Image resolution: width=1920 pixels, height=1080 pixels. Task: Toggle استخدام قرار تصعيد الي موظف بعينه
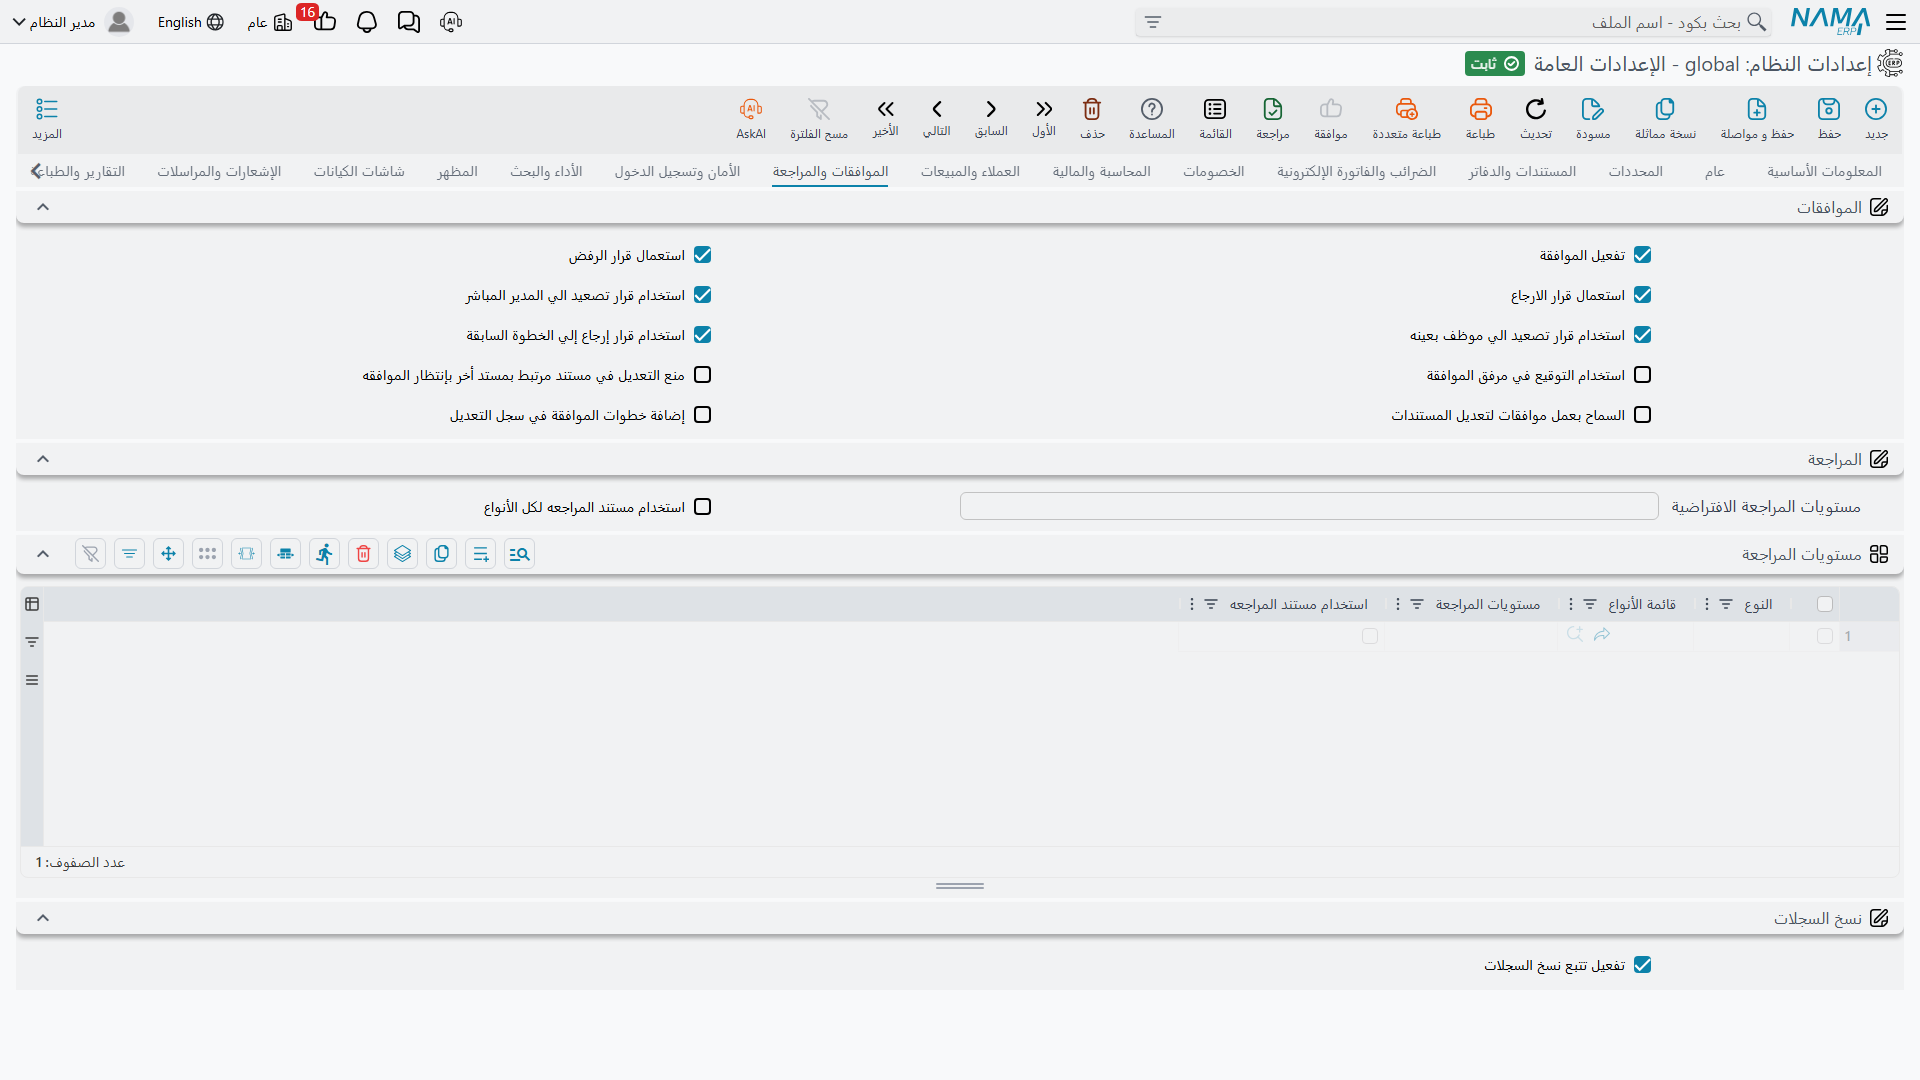point(1643,335)
